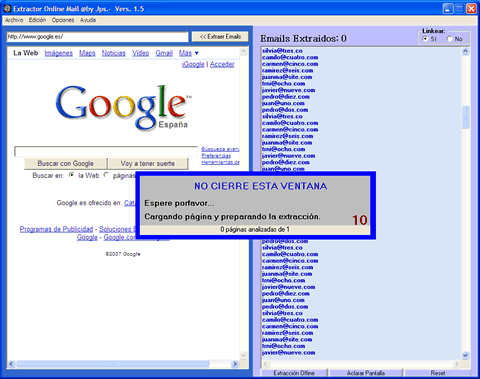Click the Buscar con Google button

point(66,164)
